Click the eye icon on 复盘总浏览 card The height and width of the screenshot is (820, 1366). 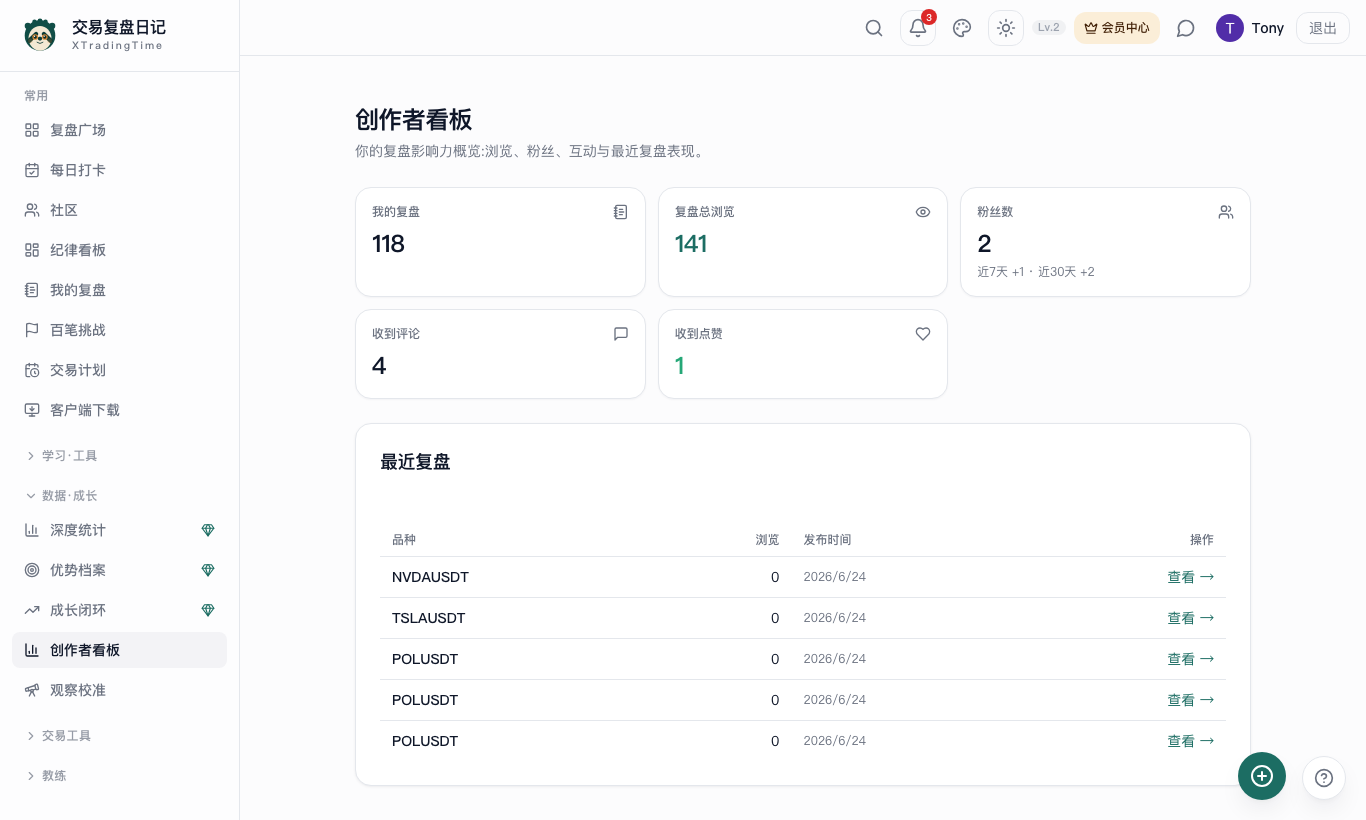(923, 212)
